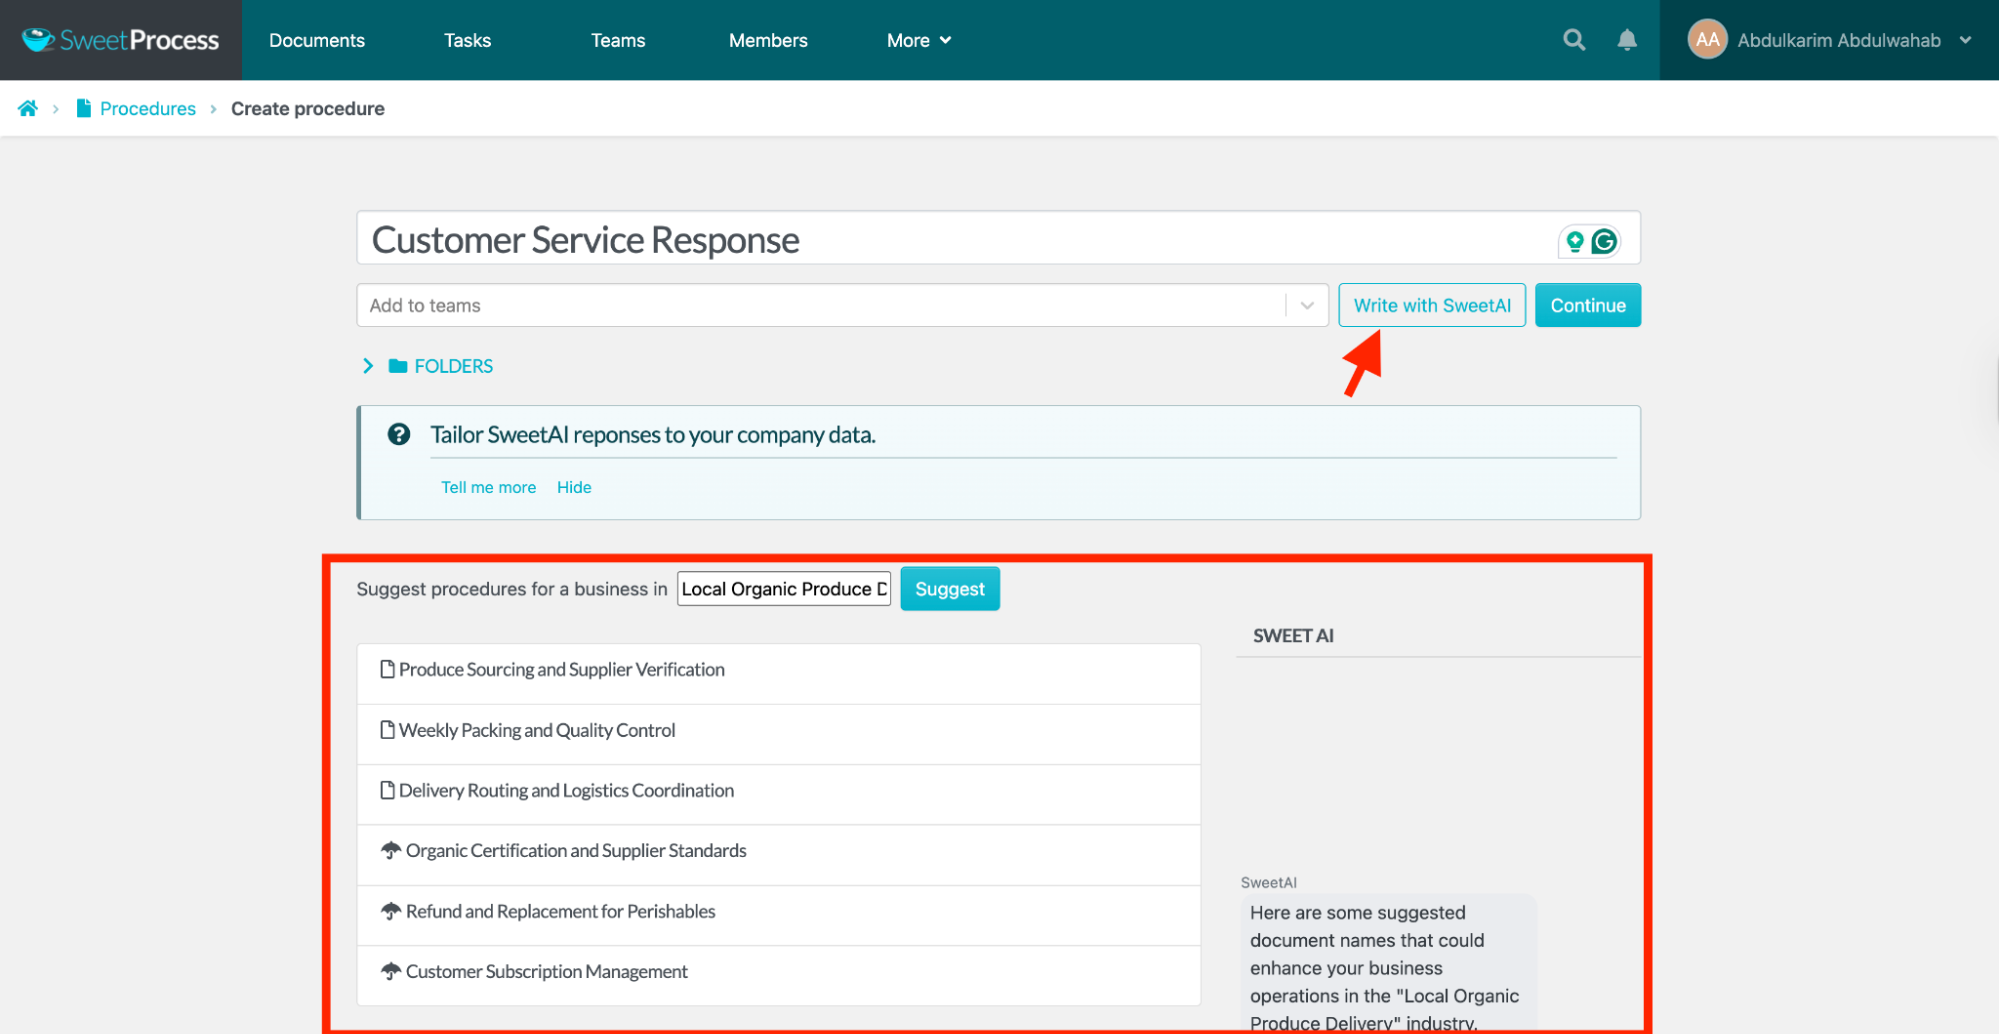Open the search magnifier icon

[1574, 40]
